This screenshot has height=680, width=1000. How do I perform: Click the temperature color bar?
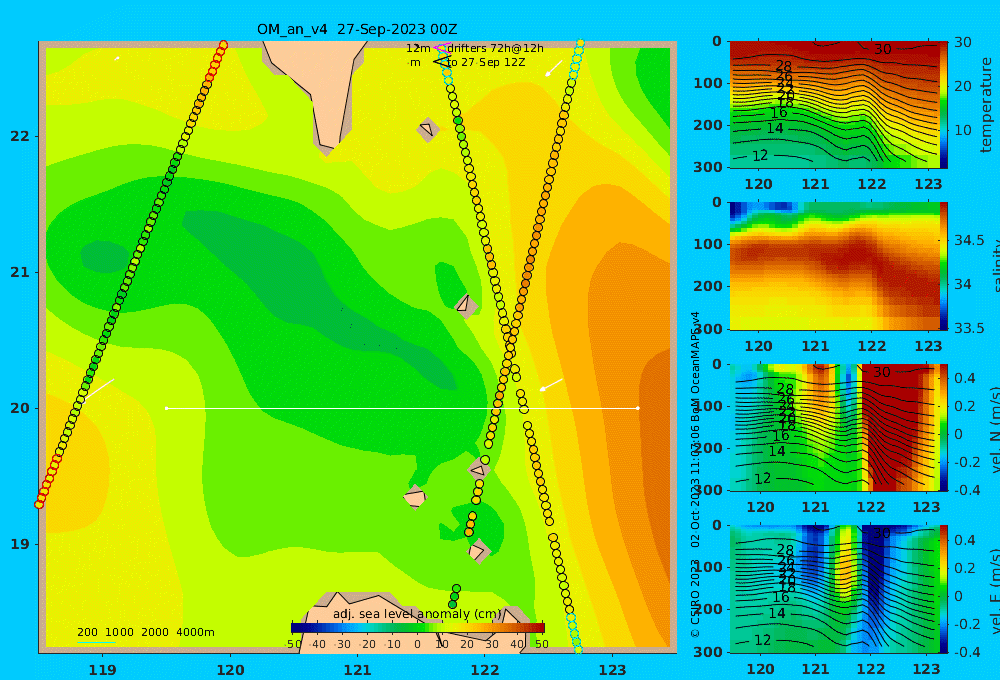[943, 105]
